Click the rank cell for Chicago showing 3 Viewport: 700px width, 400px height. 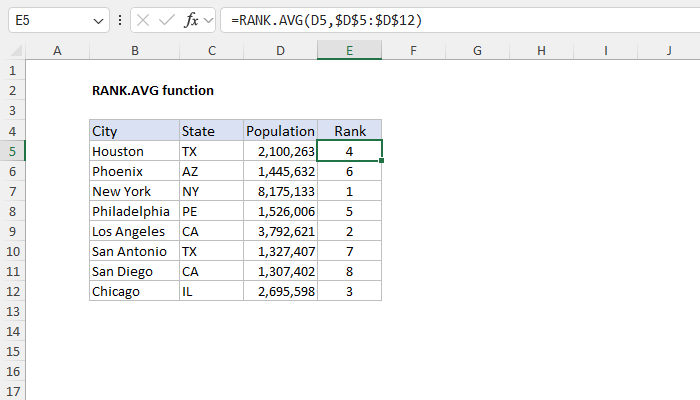click(x=349, y=292)
